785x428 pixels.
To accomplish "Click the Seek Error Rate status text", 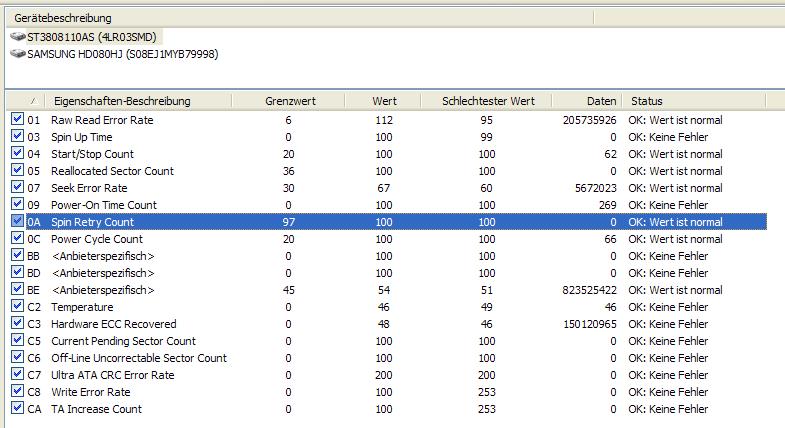I will pos(675,188).
